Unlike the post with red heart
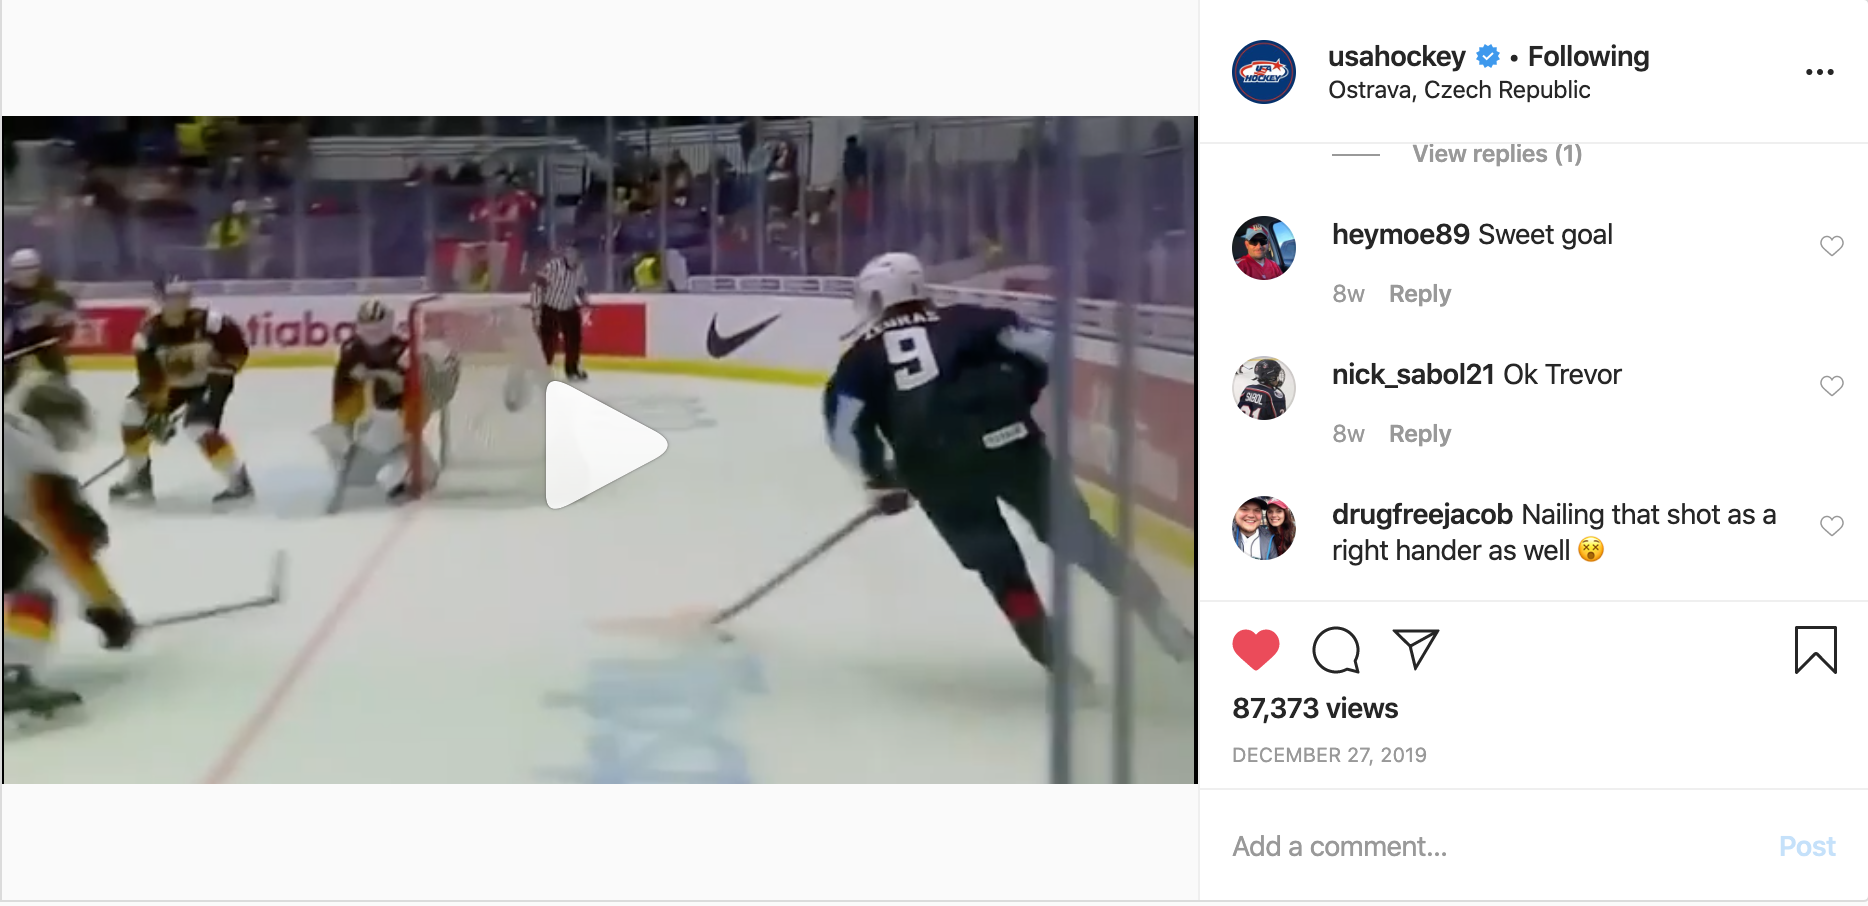Screen dimensions: 1868x906 point(1256,650)
